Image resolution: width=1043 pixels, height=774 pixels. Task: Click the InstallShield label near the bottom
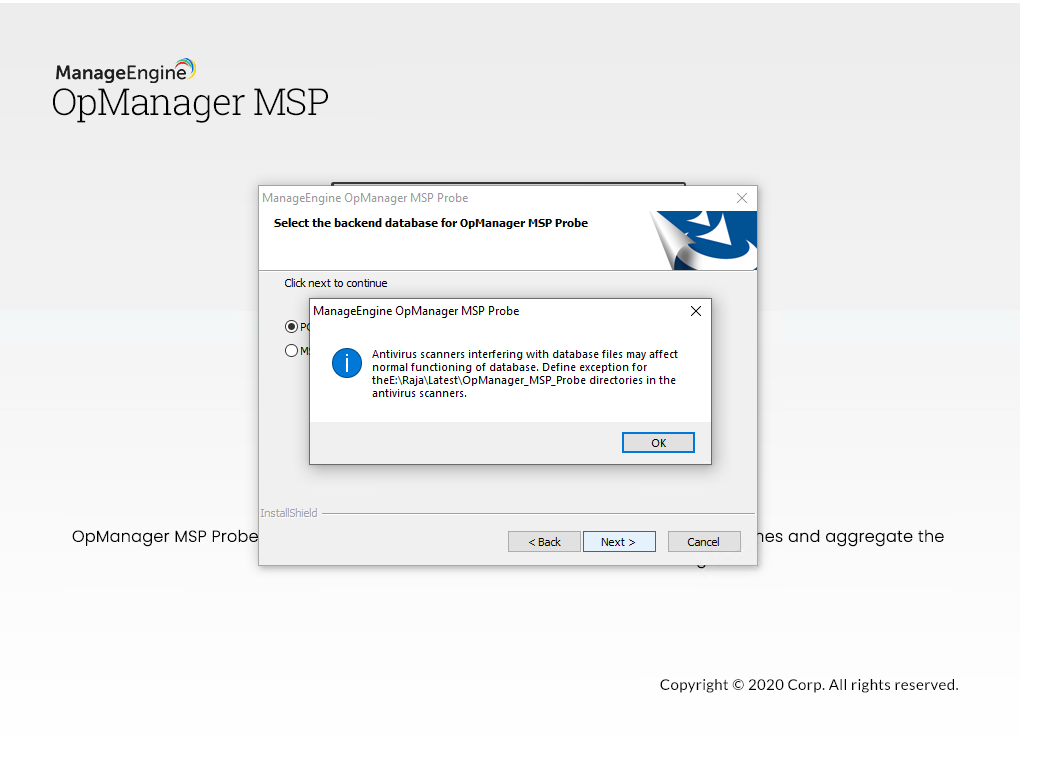click(288, 512)
